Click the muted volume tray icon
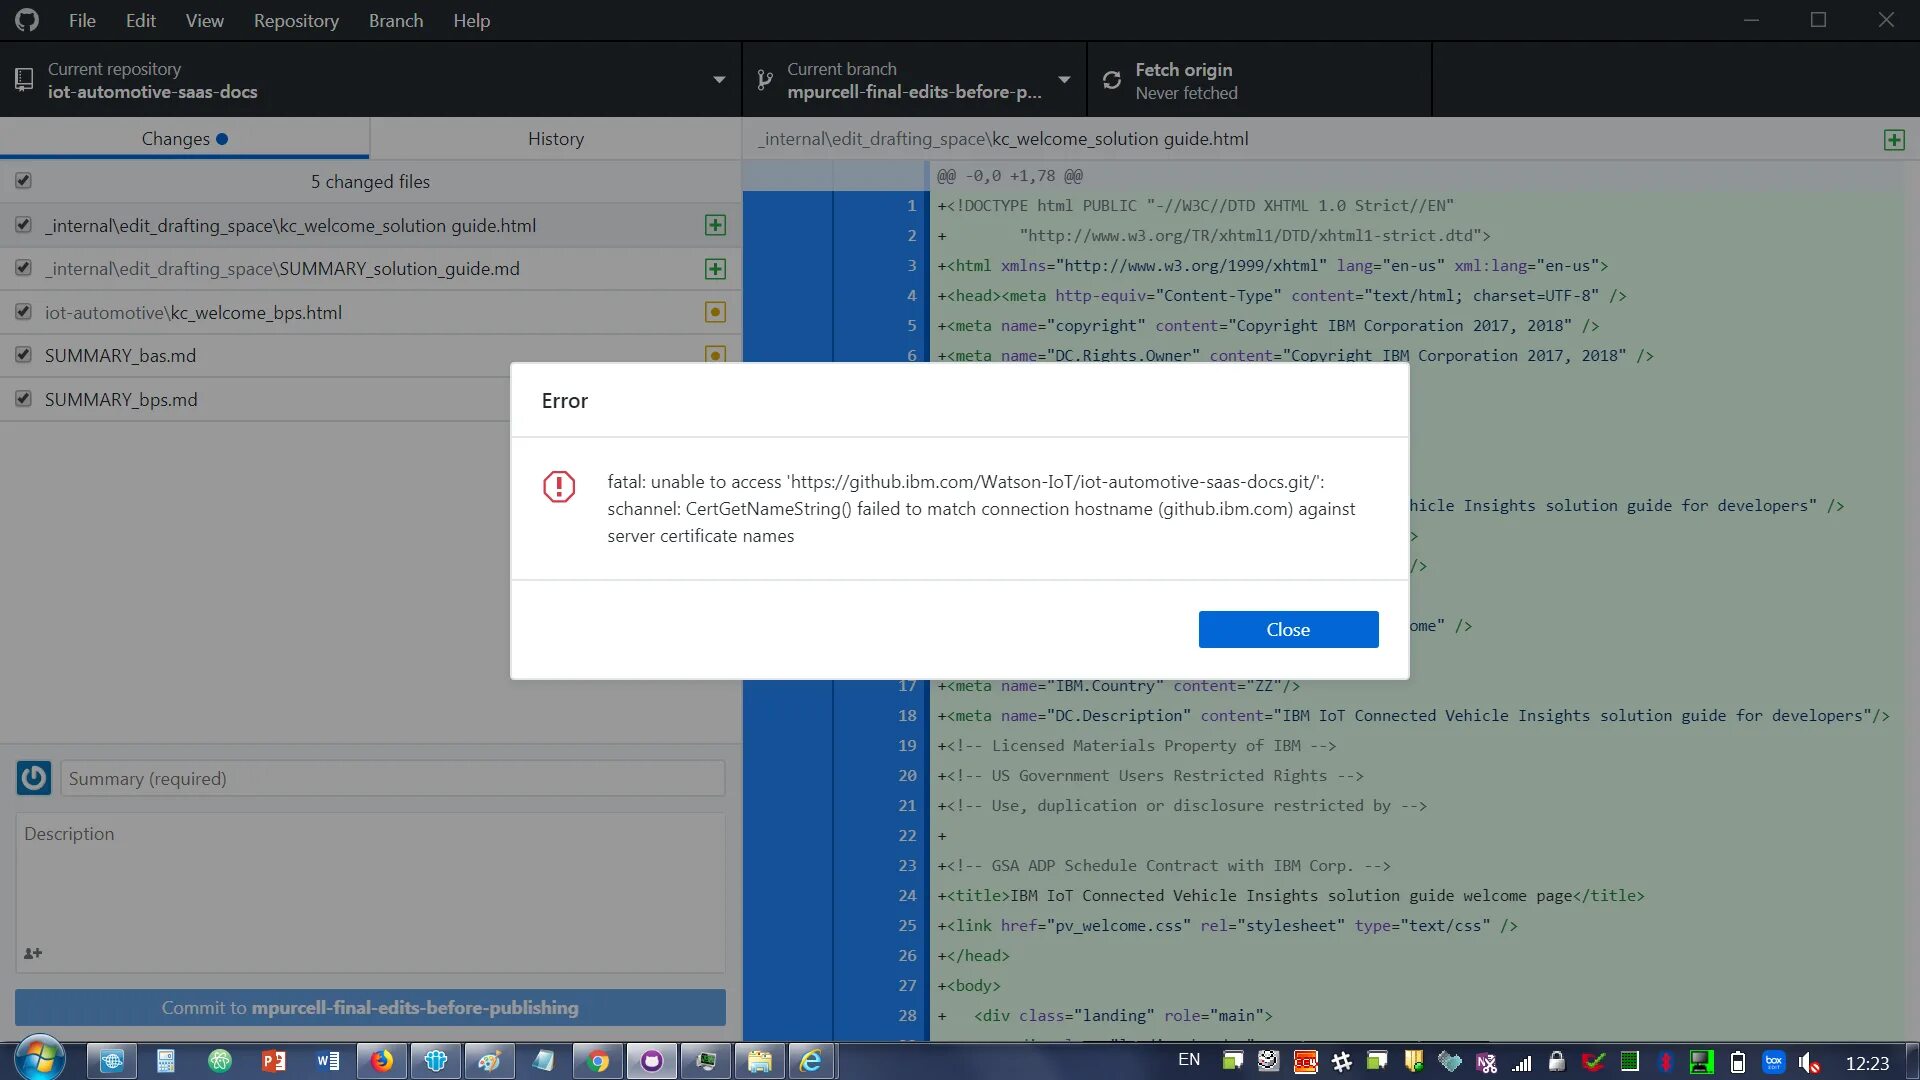This screenshot has width=1920, height=1080. pos(1809,1062)
